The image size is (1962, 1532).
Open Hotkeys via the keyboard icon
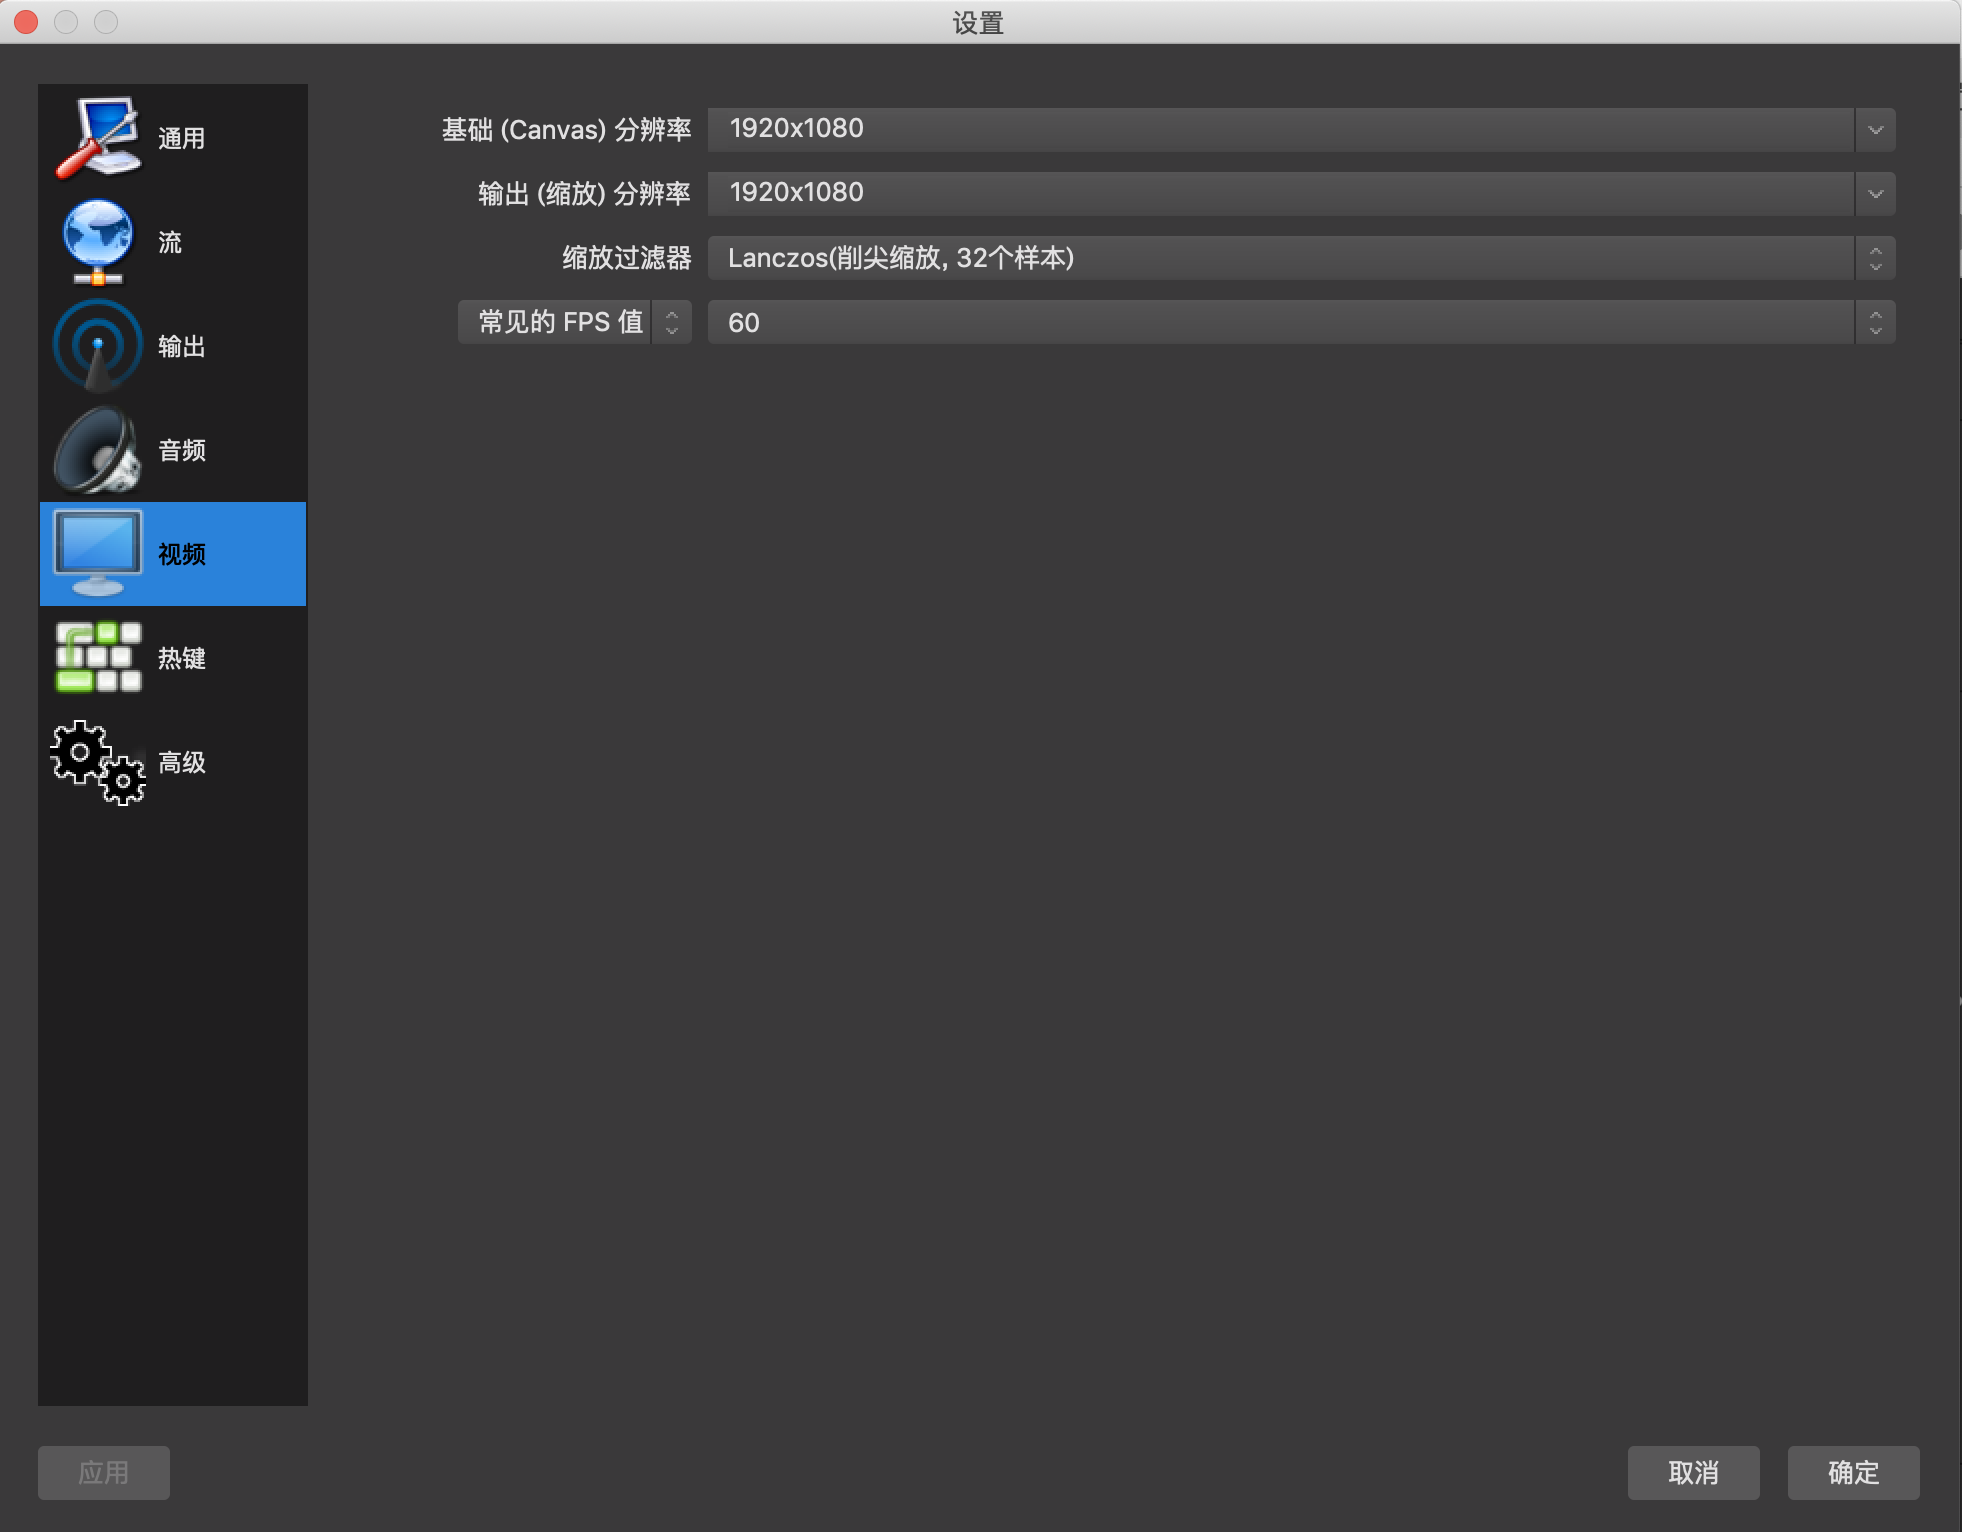point(97,657)
